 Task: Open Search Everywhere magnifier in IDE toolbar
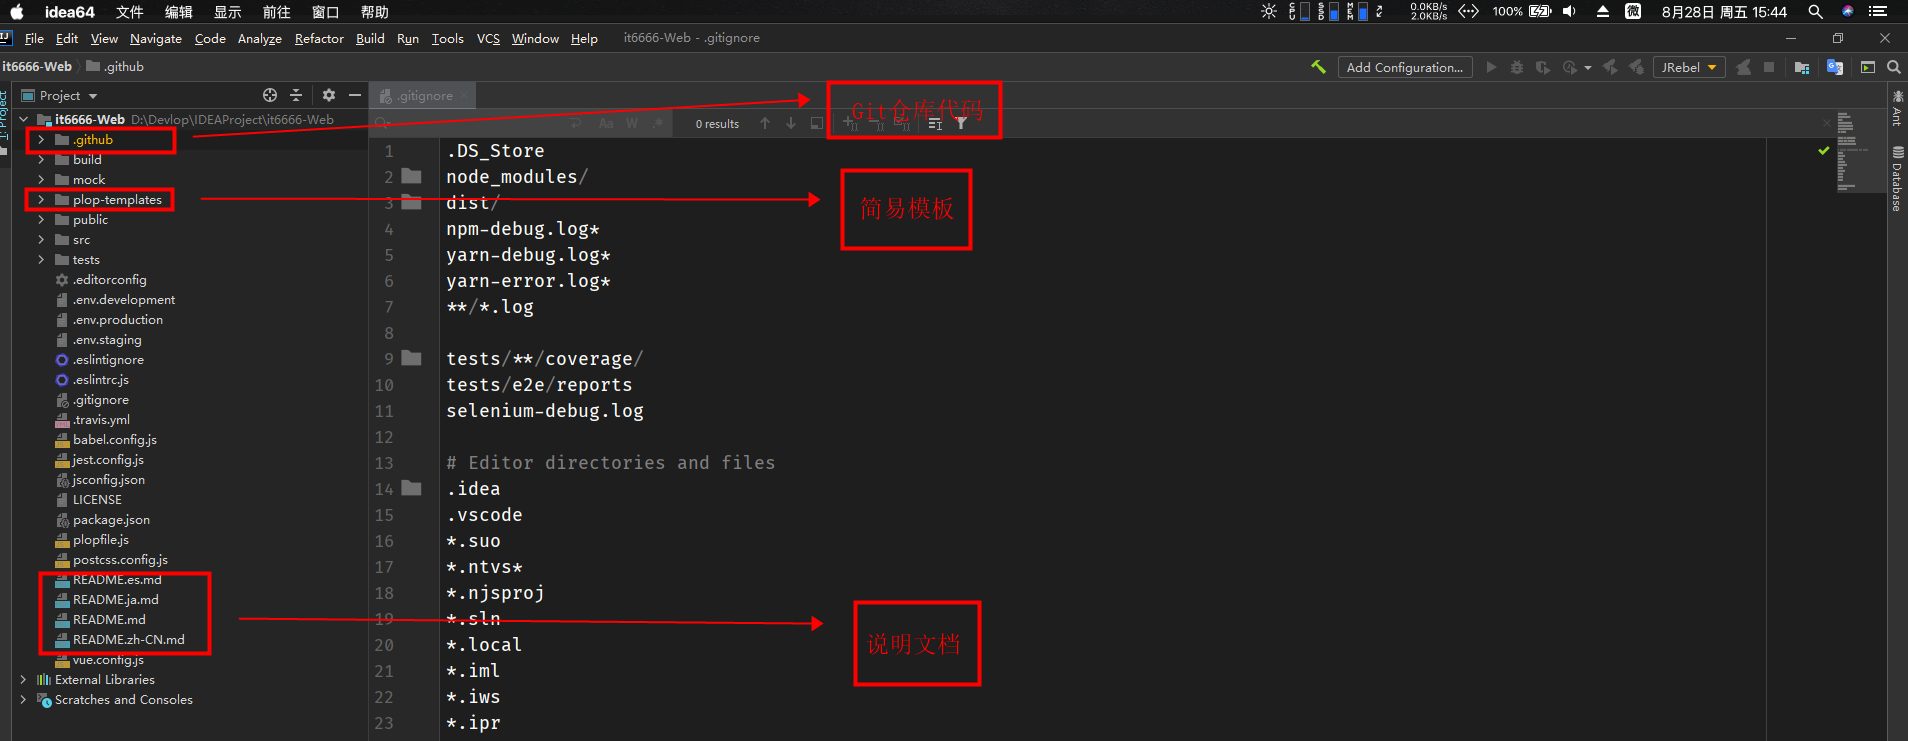click(x=1893, y=67)
